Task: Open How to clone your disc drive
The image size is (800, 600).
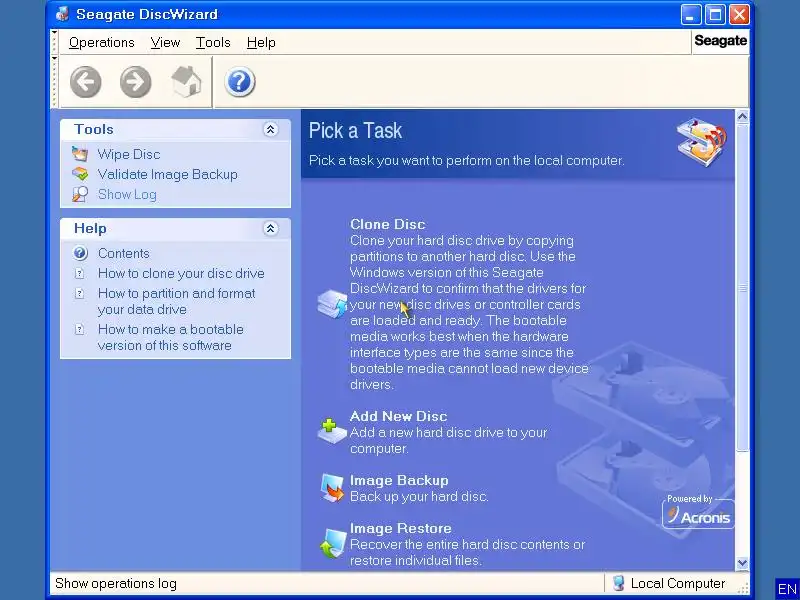Action: coord(181,273)
